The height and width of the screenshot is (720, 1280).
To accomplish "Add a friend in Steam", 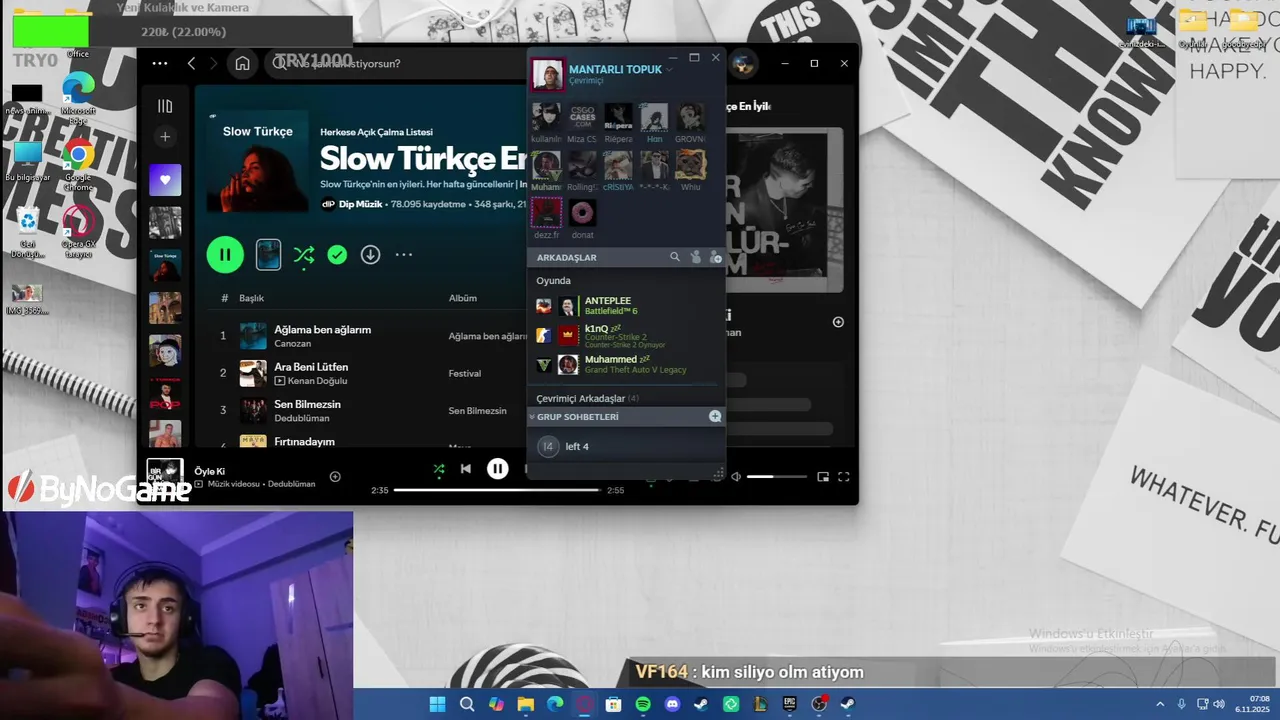I will point(715,257).
